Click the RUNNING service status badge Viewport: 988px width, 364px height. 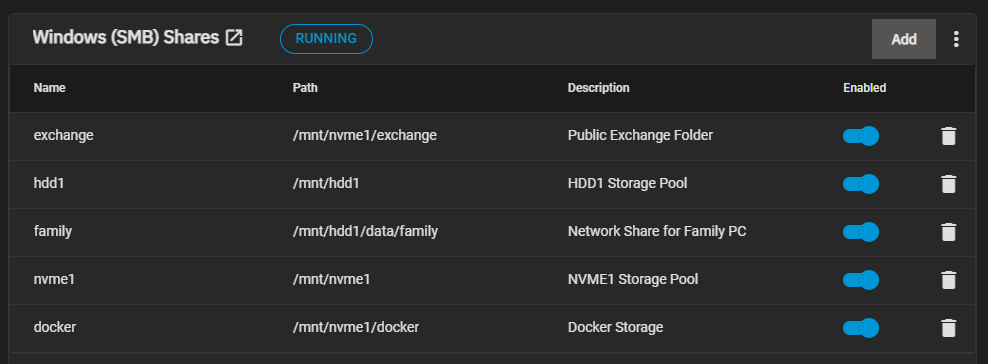coord(326,38)
